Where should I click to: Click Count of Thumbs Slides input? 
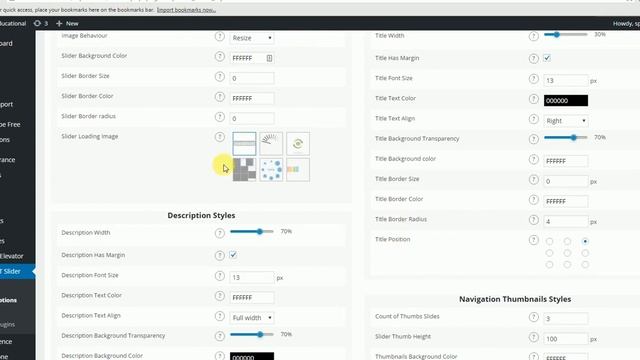[566, 318]
